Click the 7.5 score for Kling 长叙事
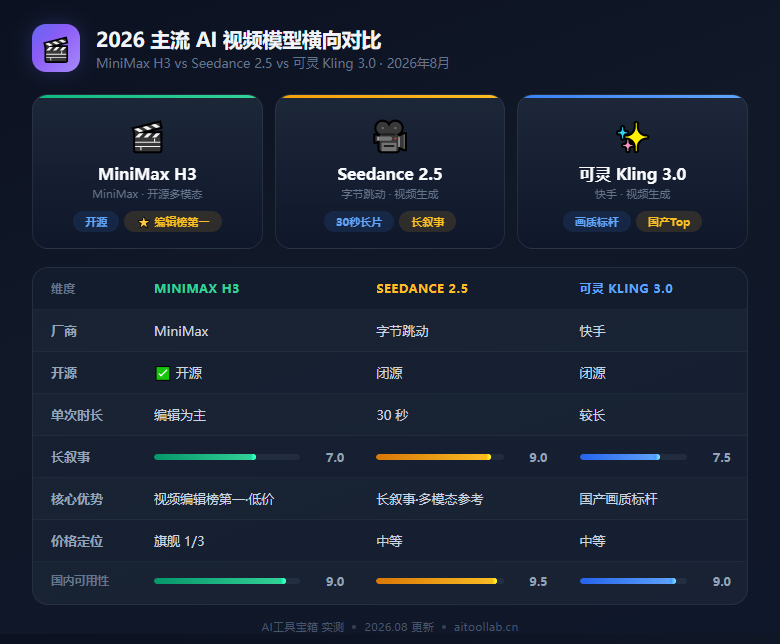The height and width of the screenshot is (644, 780). pyautogui.click(x=721, y=458)
